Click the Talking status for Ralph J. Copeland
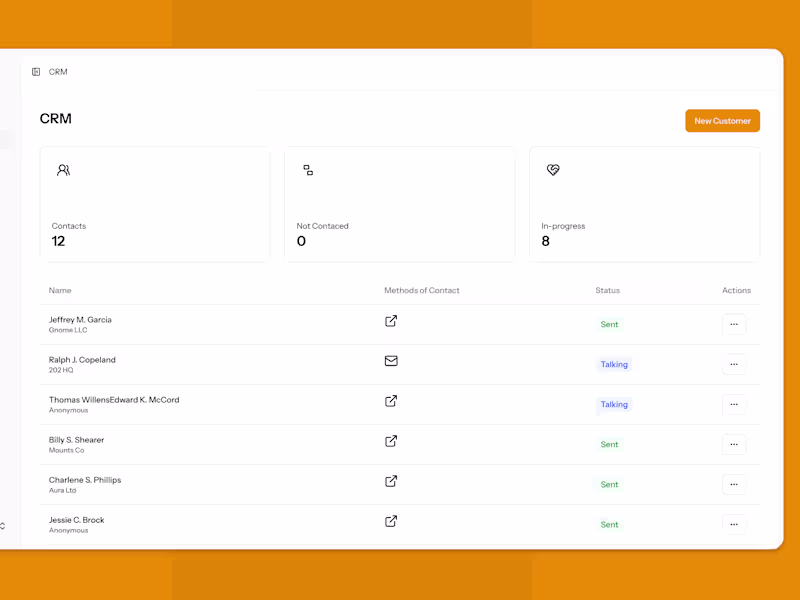 click(614, 364)
